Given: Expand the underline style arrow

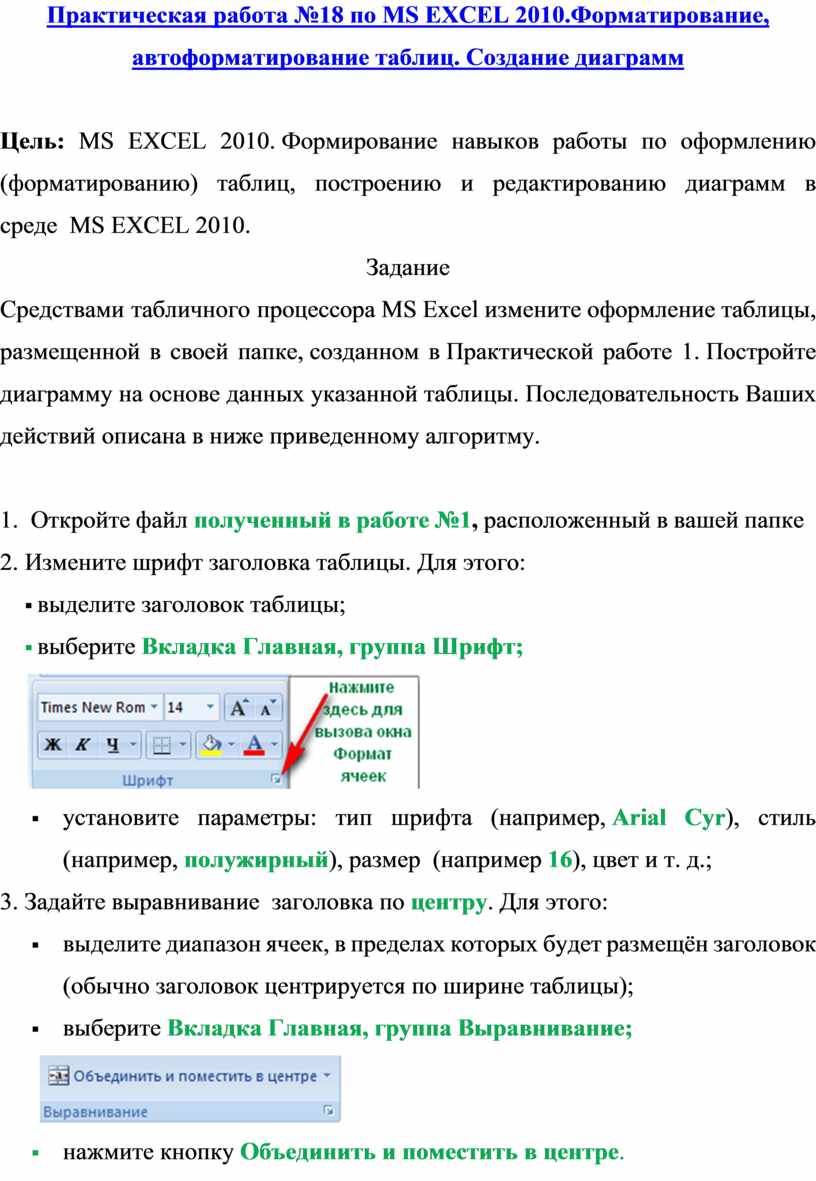Looking at the screenshot, I should (133, 745).
